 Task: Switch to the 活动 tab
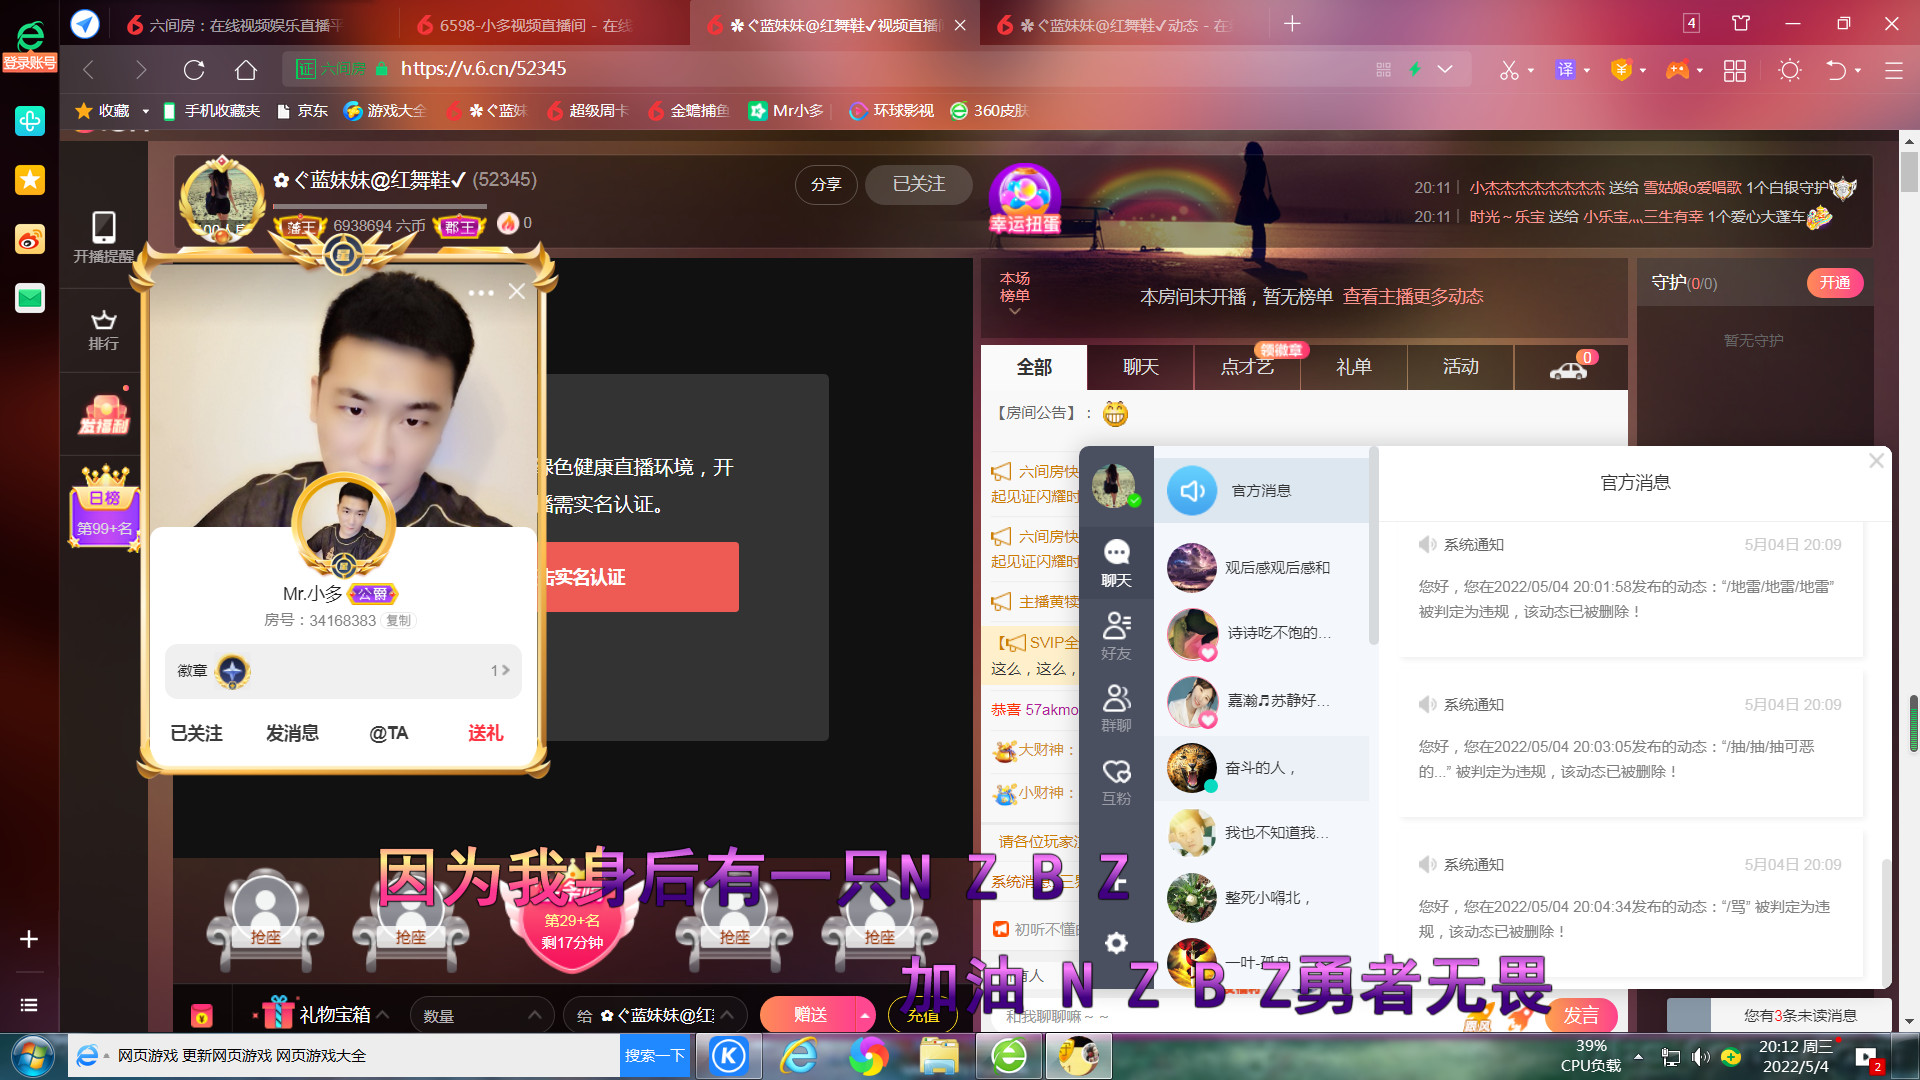tap(1461, 367)
